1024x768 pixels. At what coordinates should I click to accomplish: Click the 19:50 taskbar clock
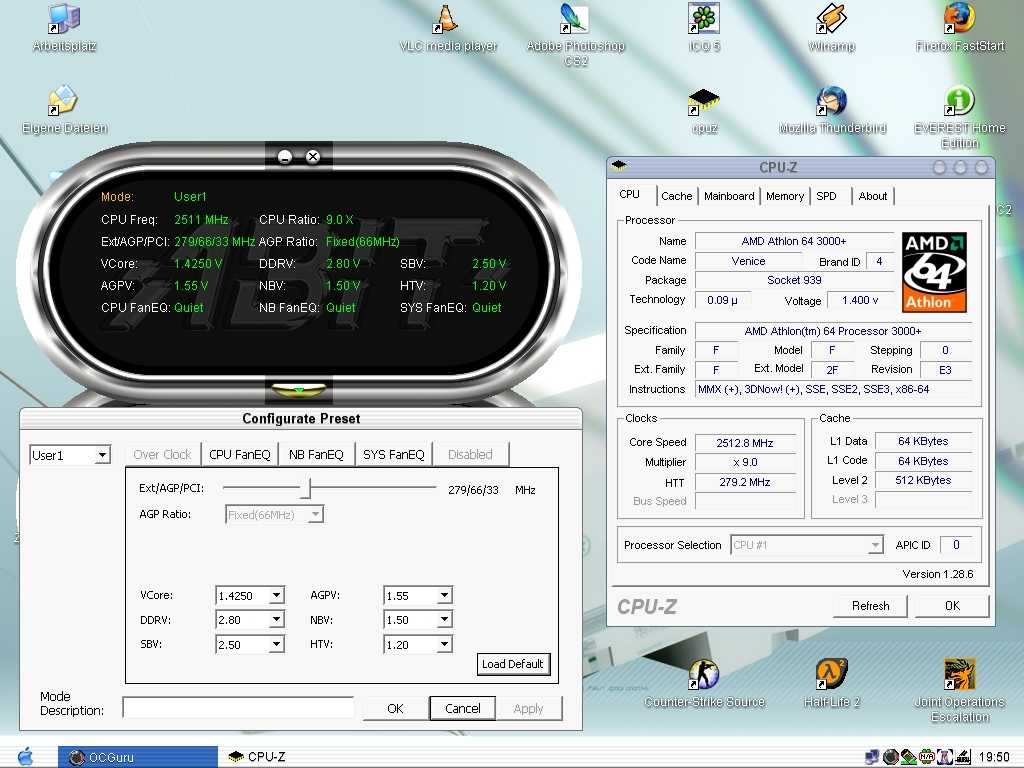[x=994, y=757]
